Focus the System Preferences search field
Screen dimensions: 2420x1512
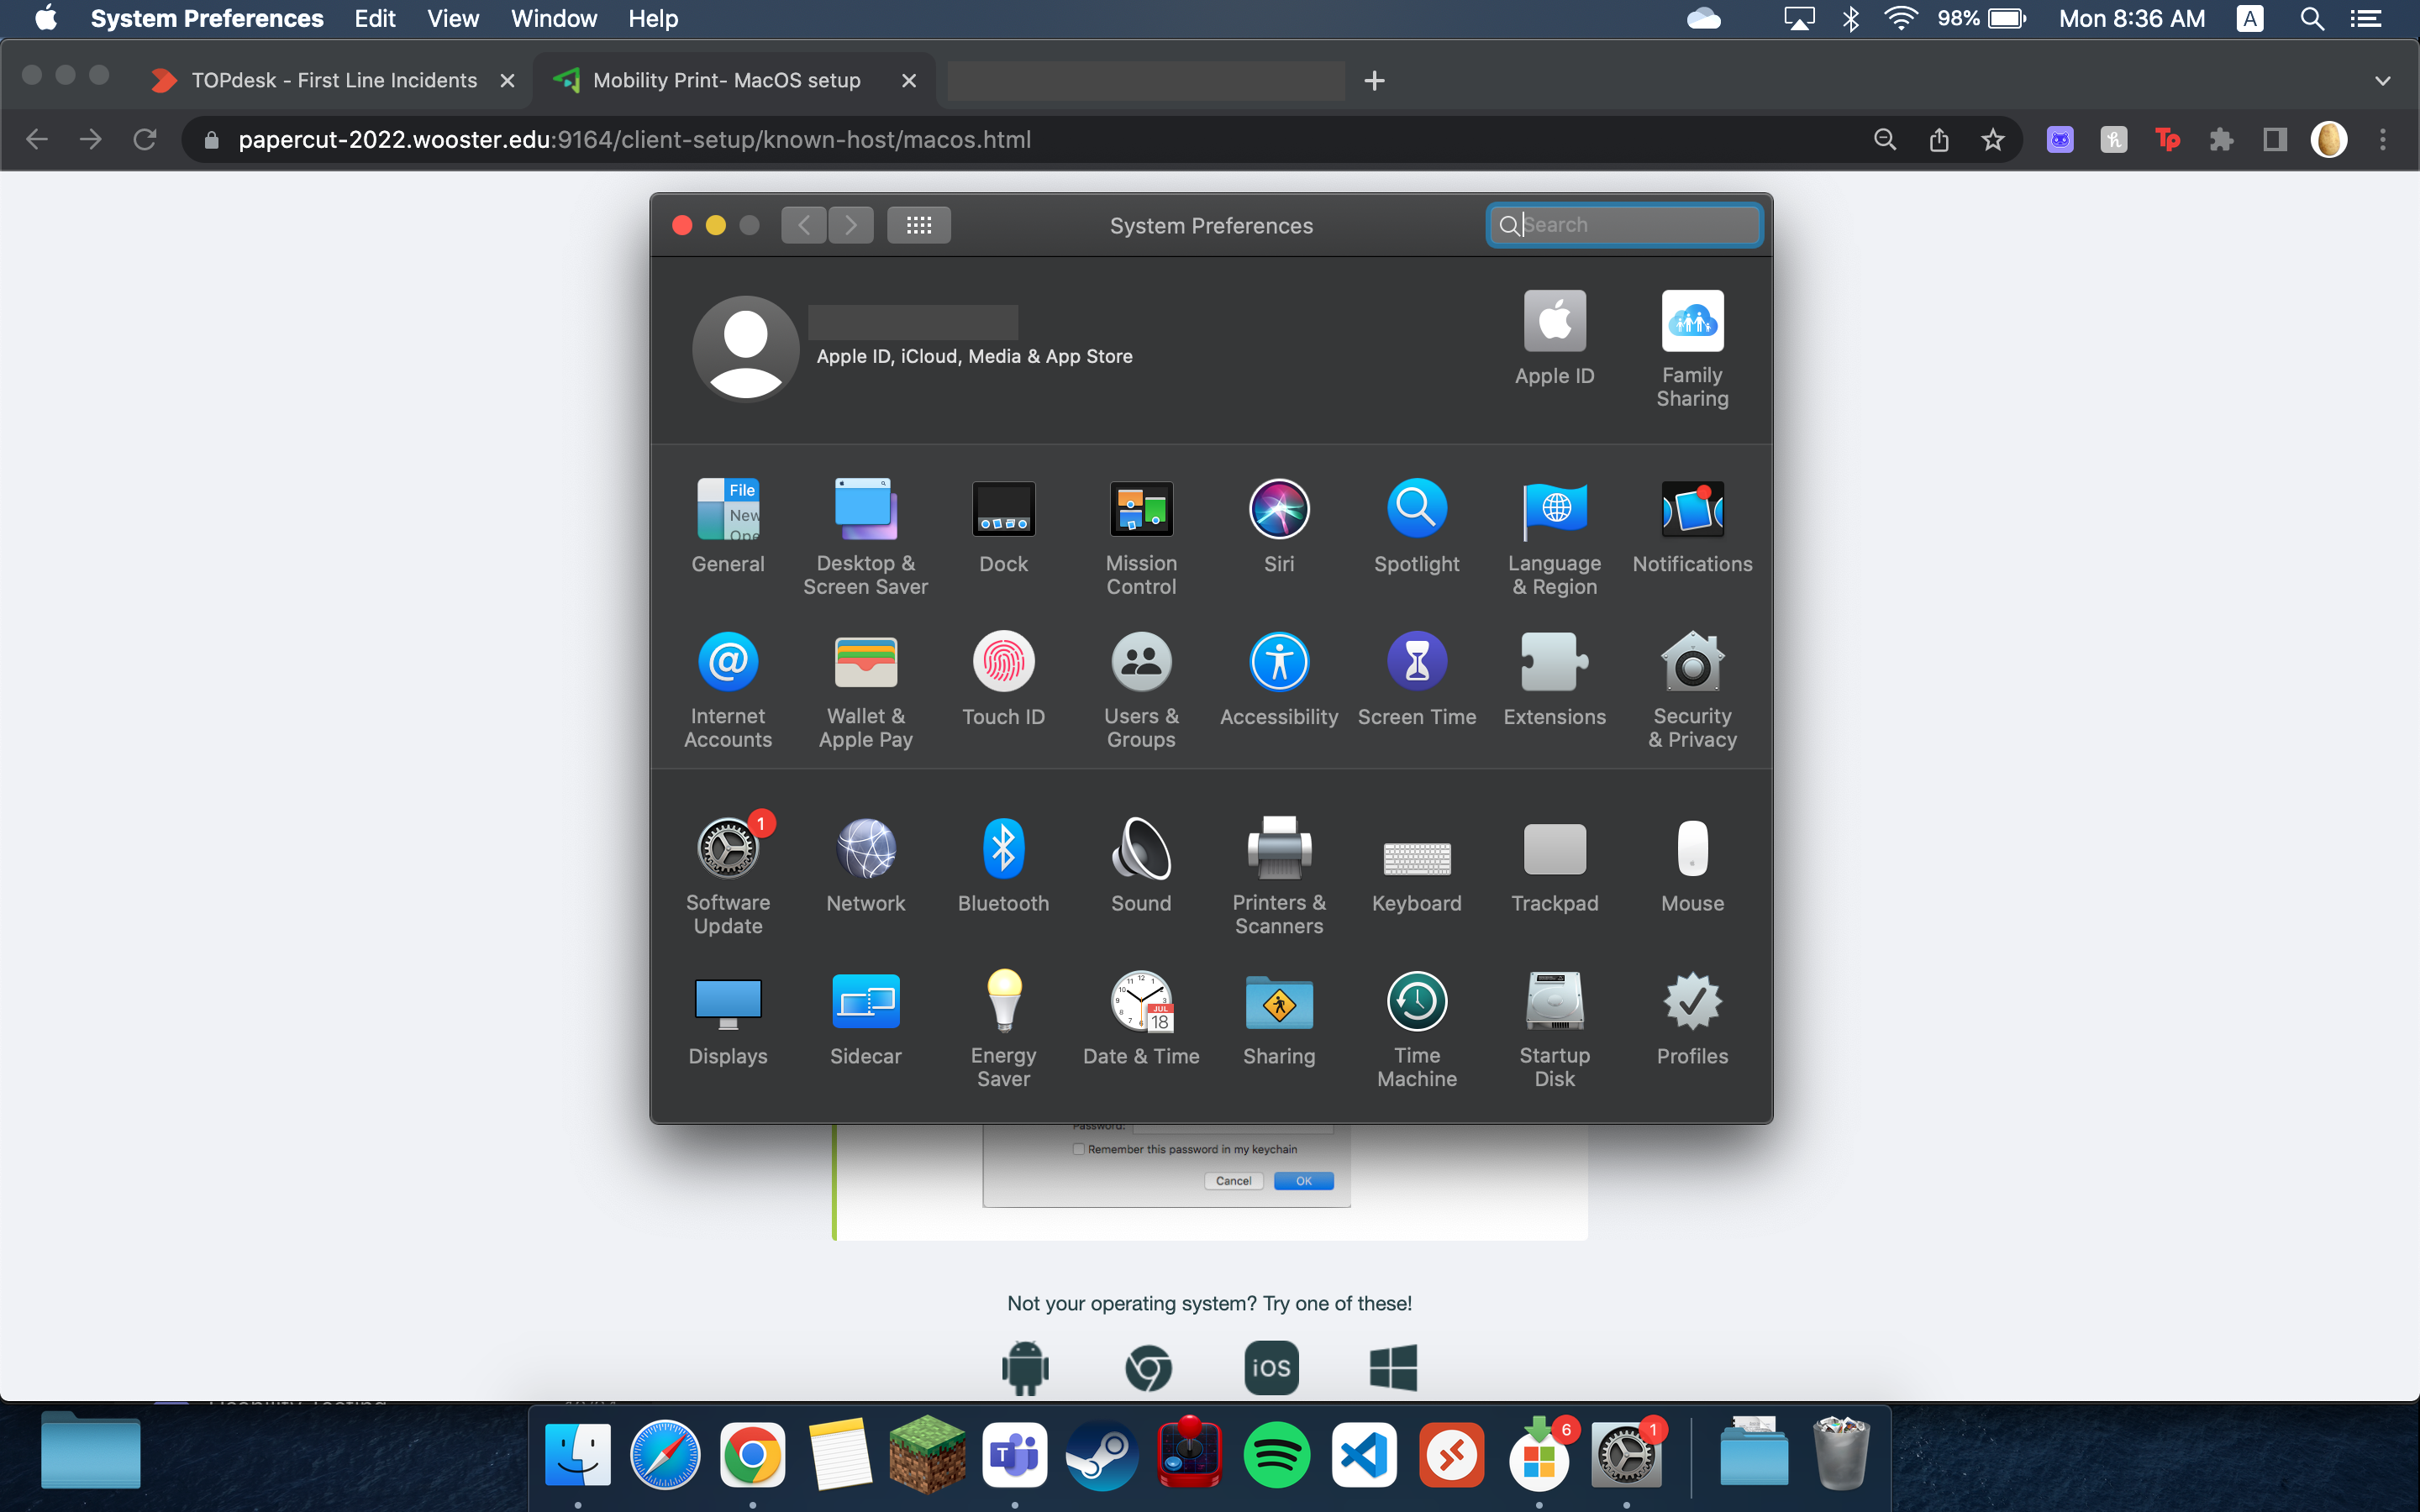(1624, 225)
